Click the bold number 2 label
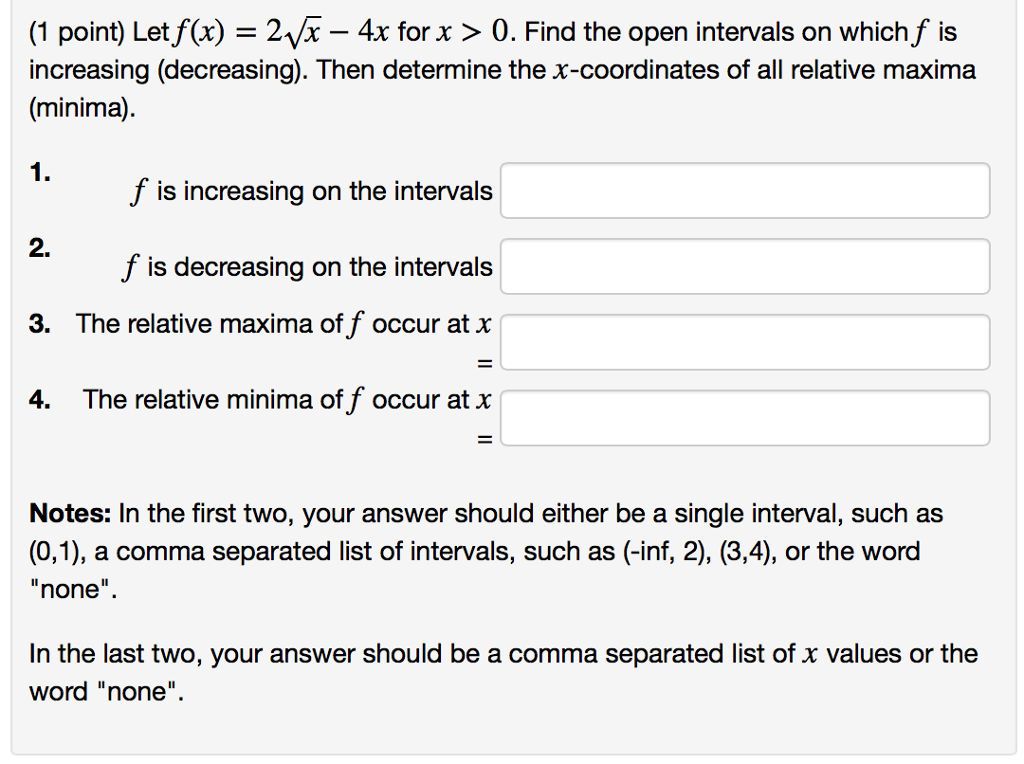 coord(39,249)
